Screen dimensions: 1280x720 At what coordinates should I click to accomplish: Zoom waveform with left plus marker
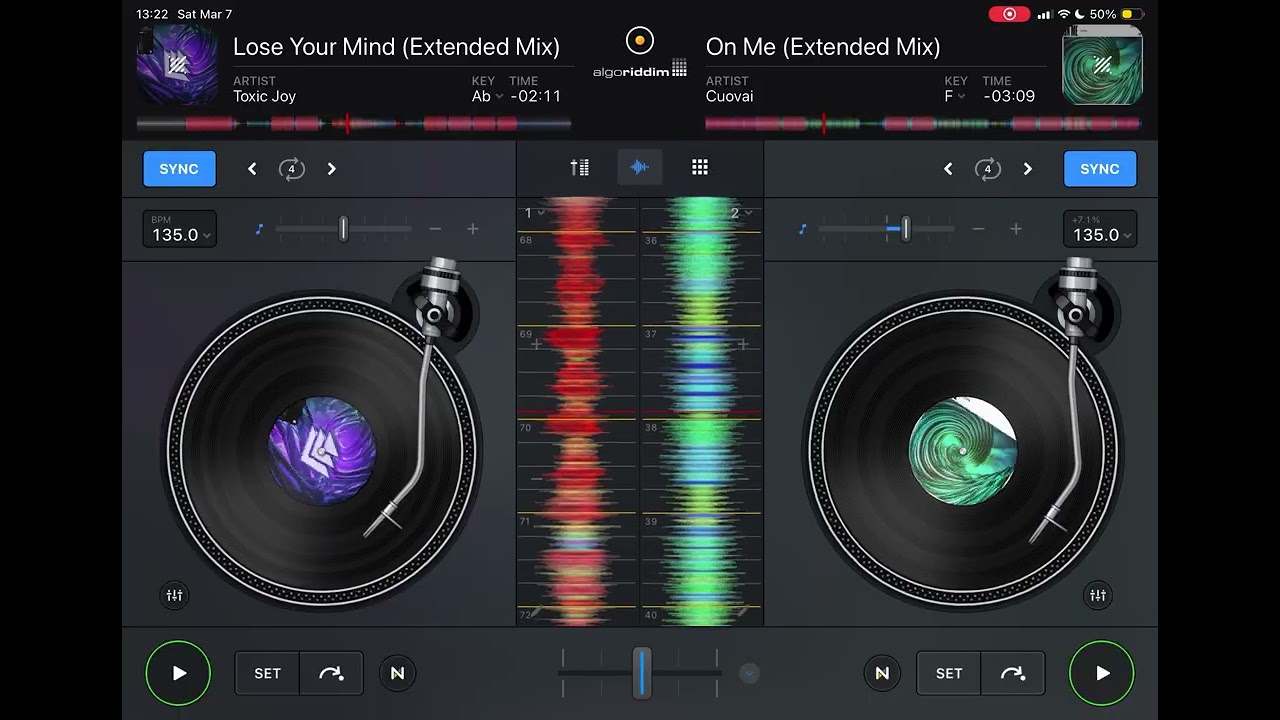(536, 345)
